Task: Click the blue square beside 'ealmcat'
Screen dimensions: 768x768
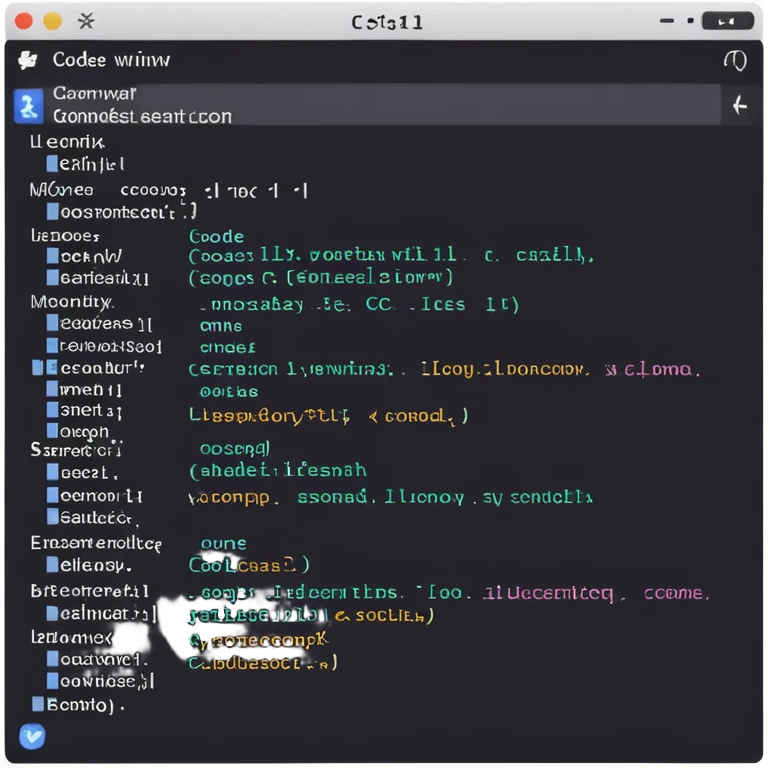Action: pos(52,613)
